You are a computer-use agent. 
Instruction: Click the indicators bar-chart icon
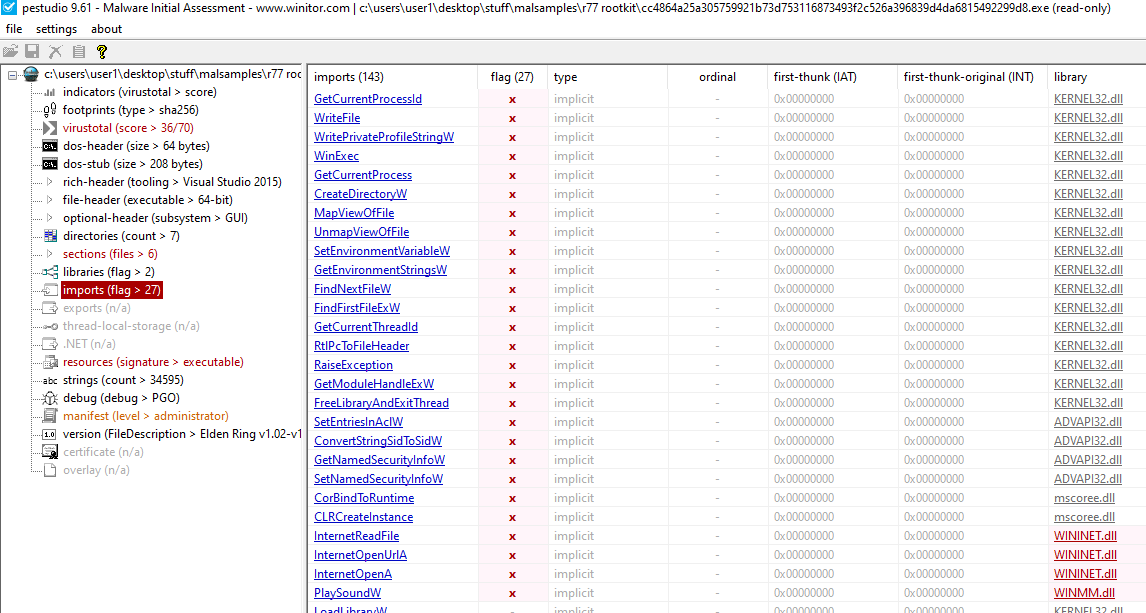tap(50, 92)
